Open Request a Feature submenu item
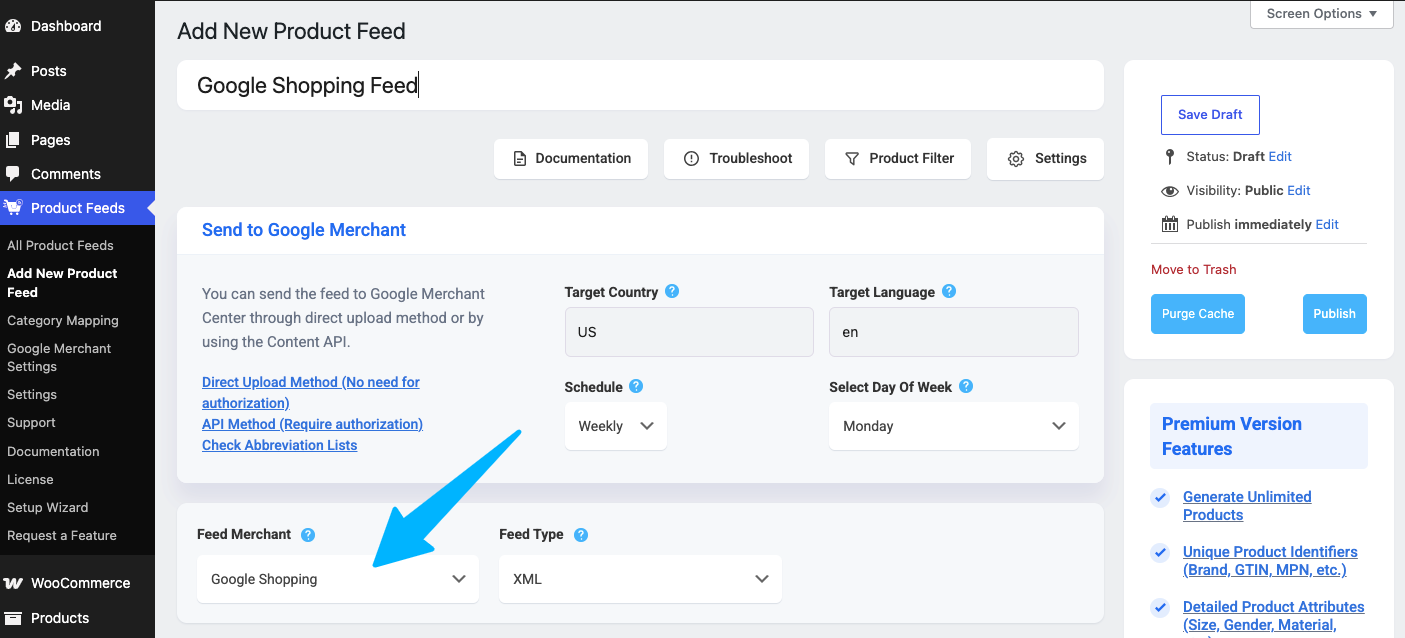 tap(62, 536)
